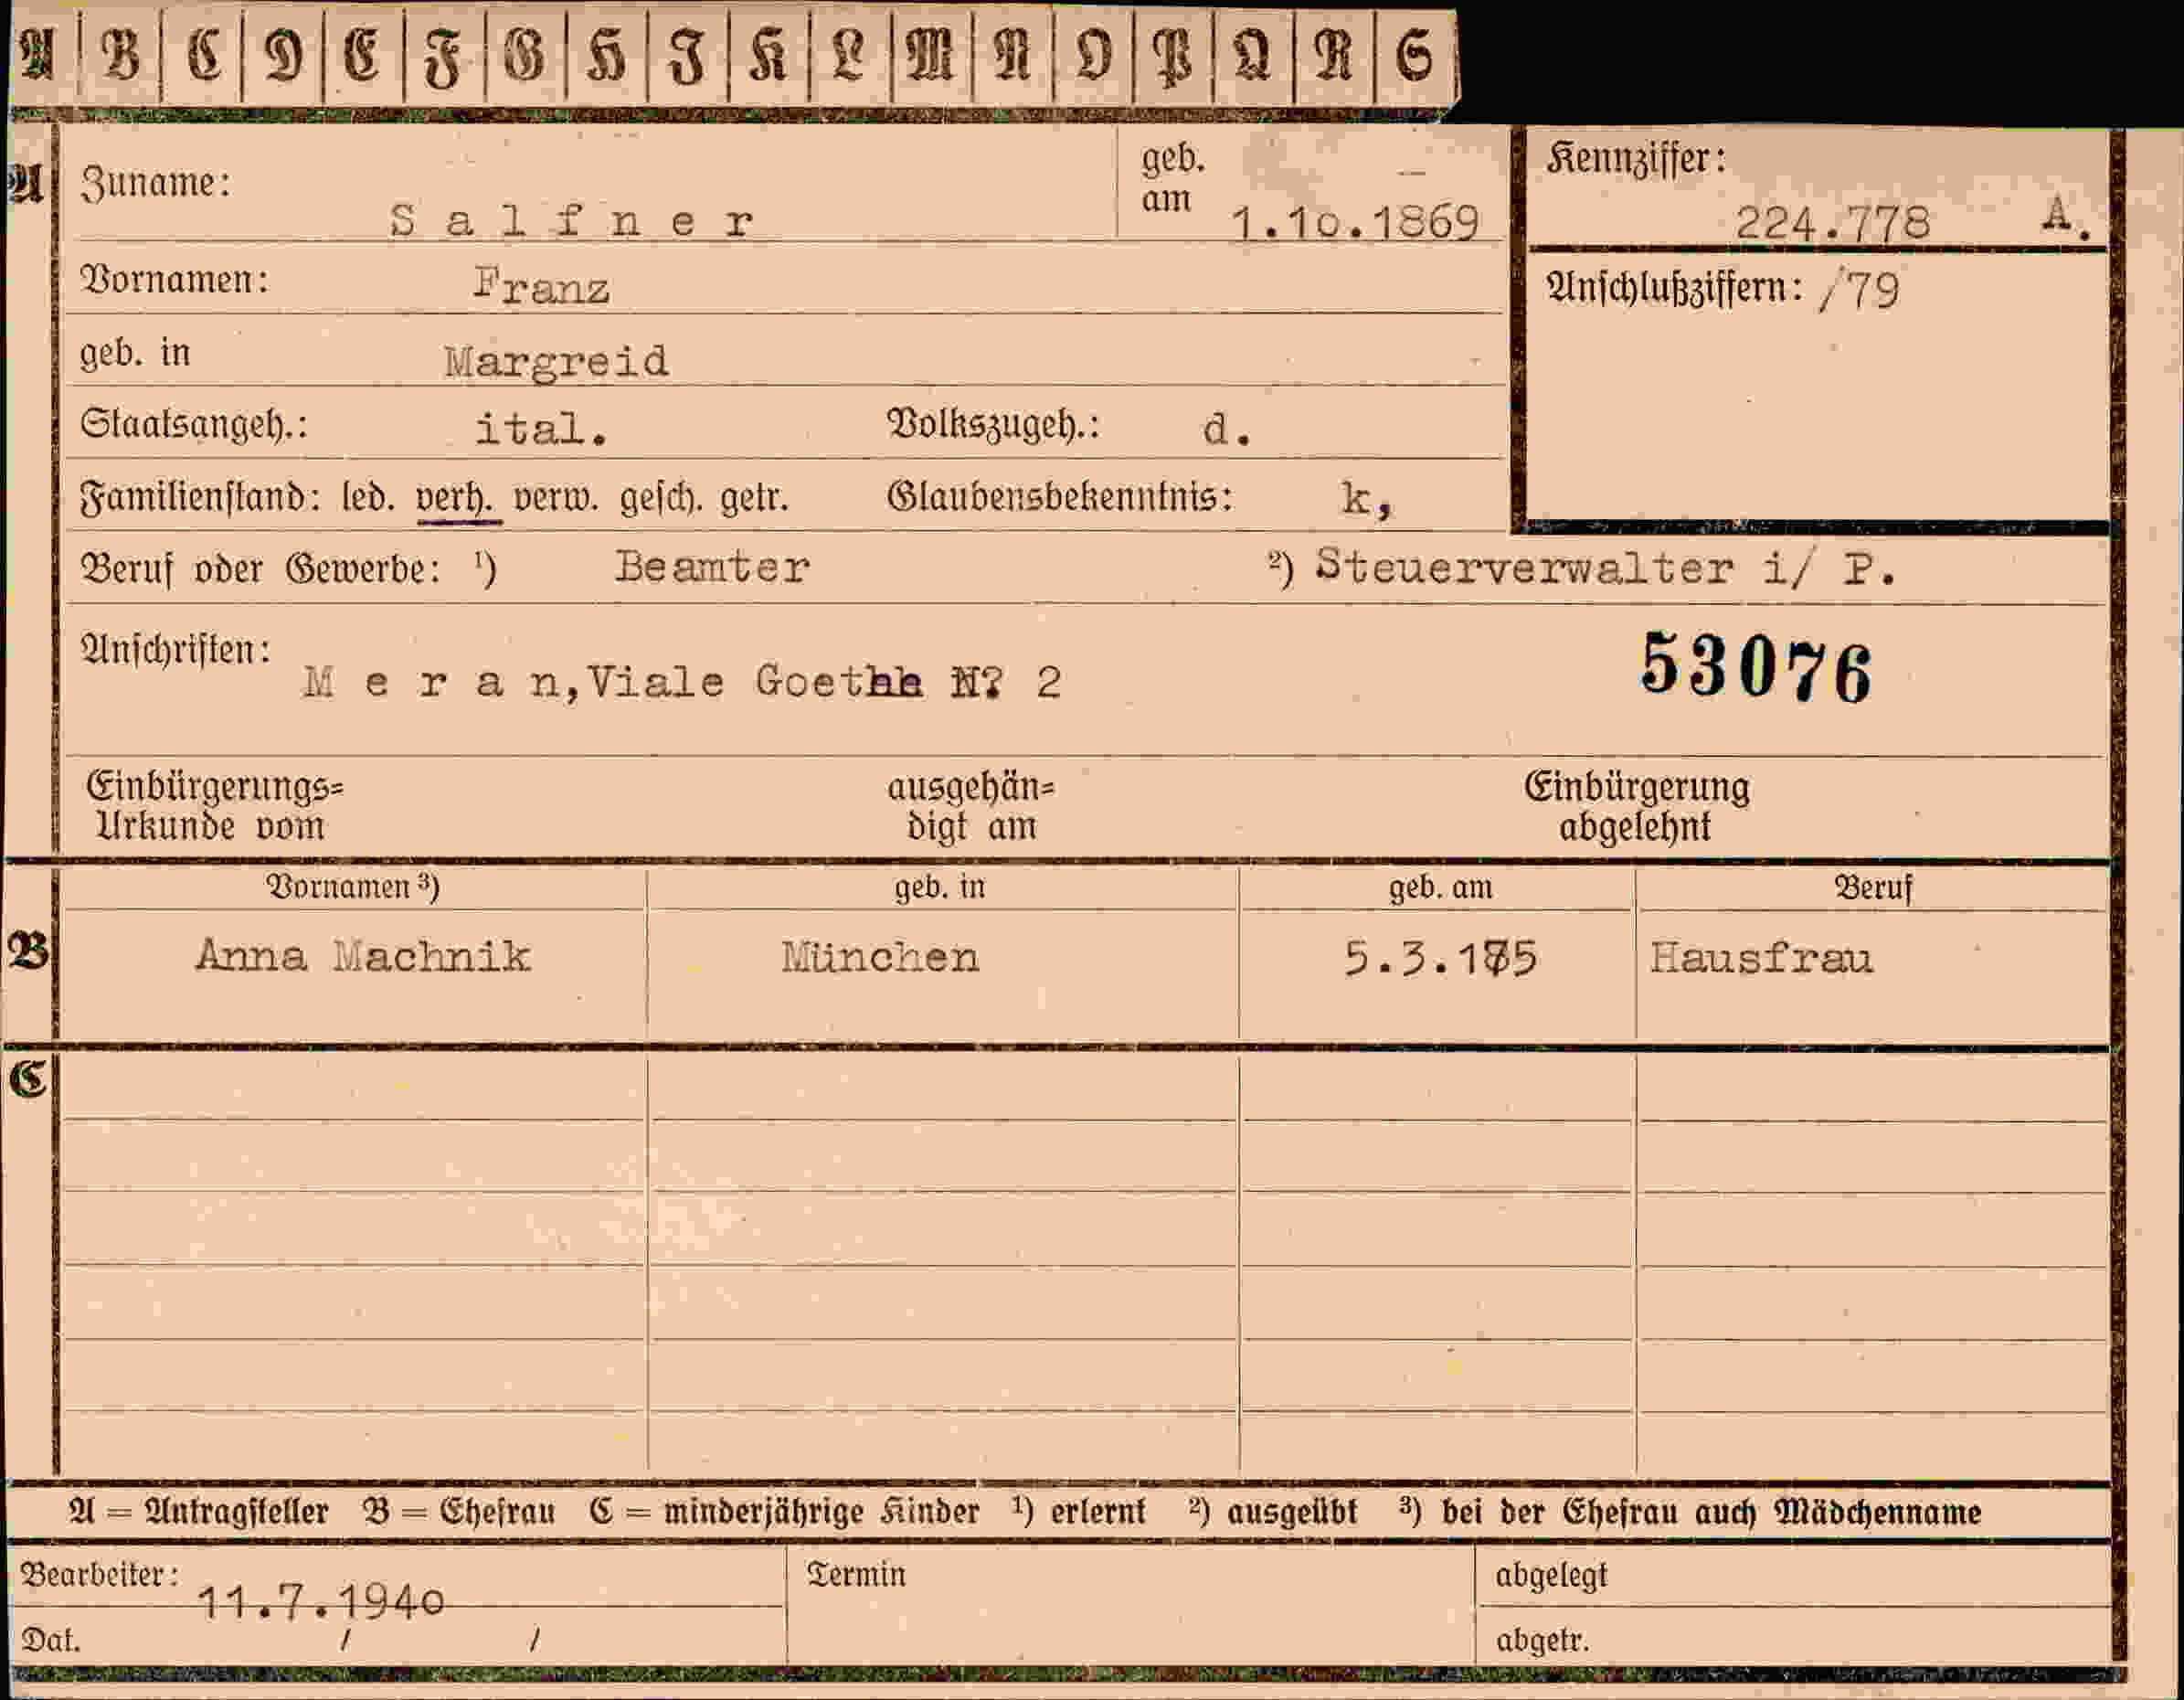Click the wife's birthplace 'München'
The width and height of the screenshot is (2184, 1700).
[x=880, y=957]
